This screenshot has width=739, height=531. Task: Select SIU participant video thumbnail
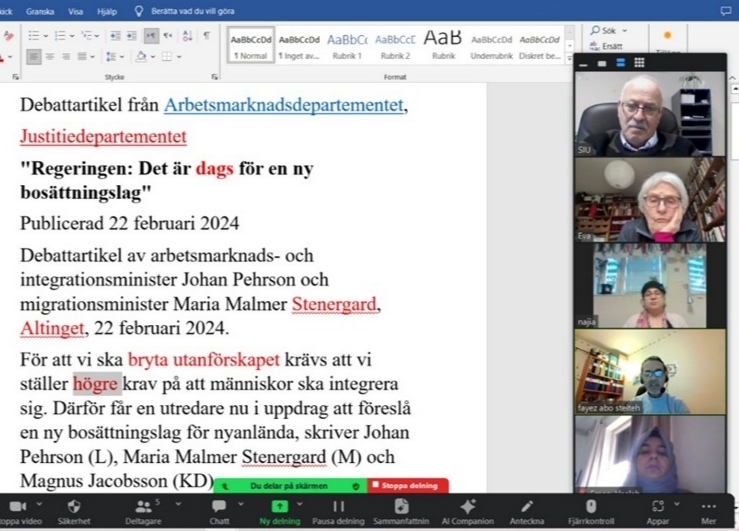(x=650, y=114)
